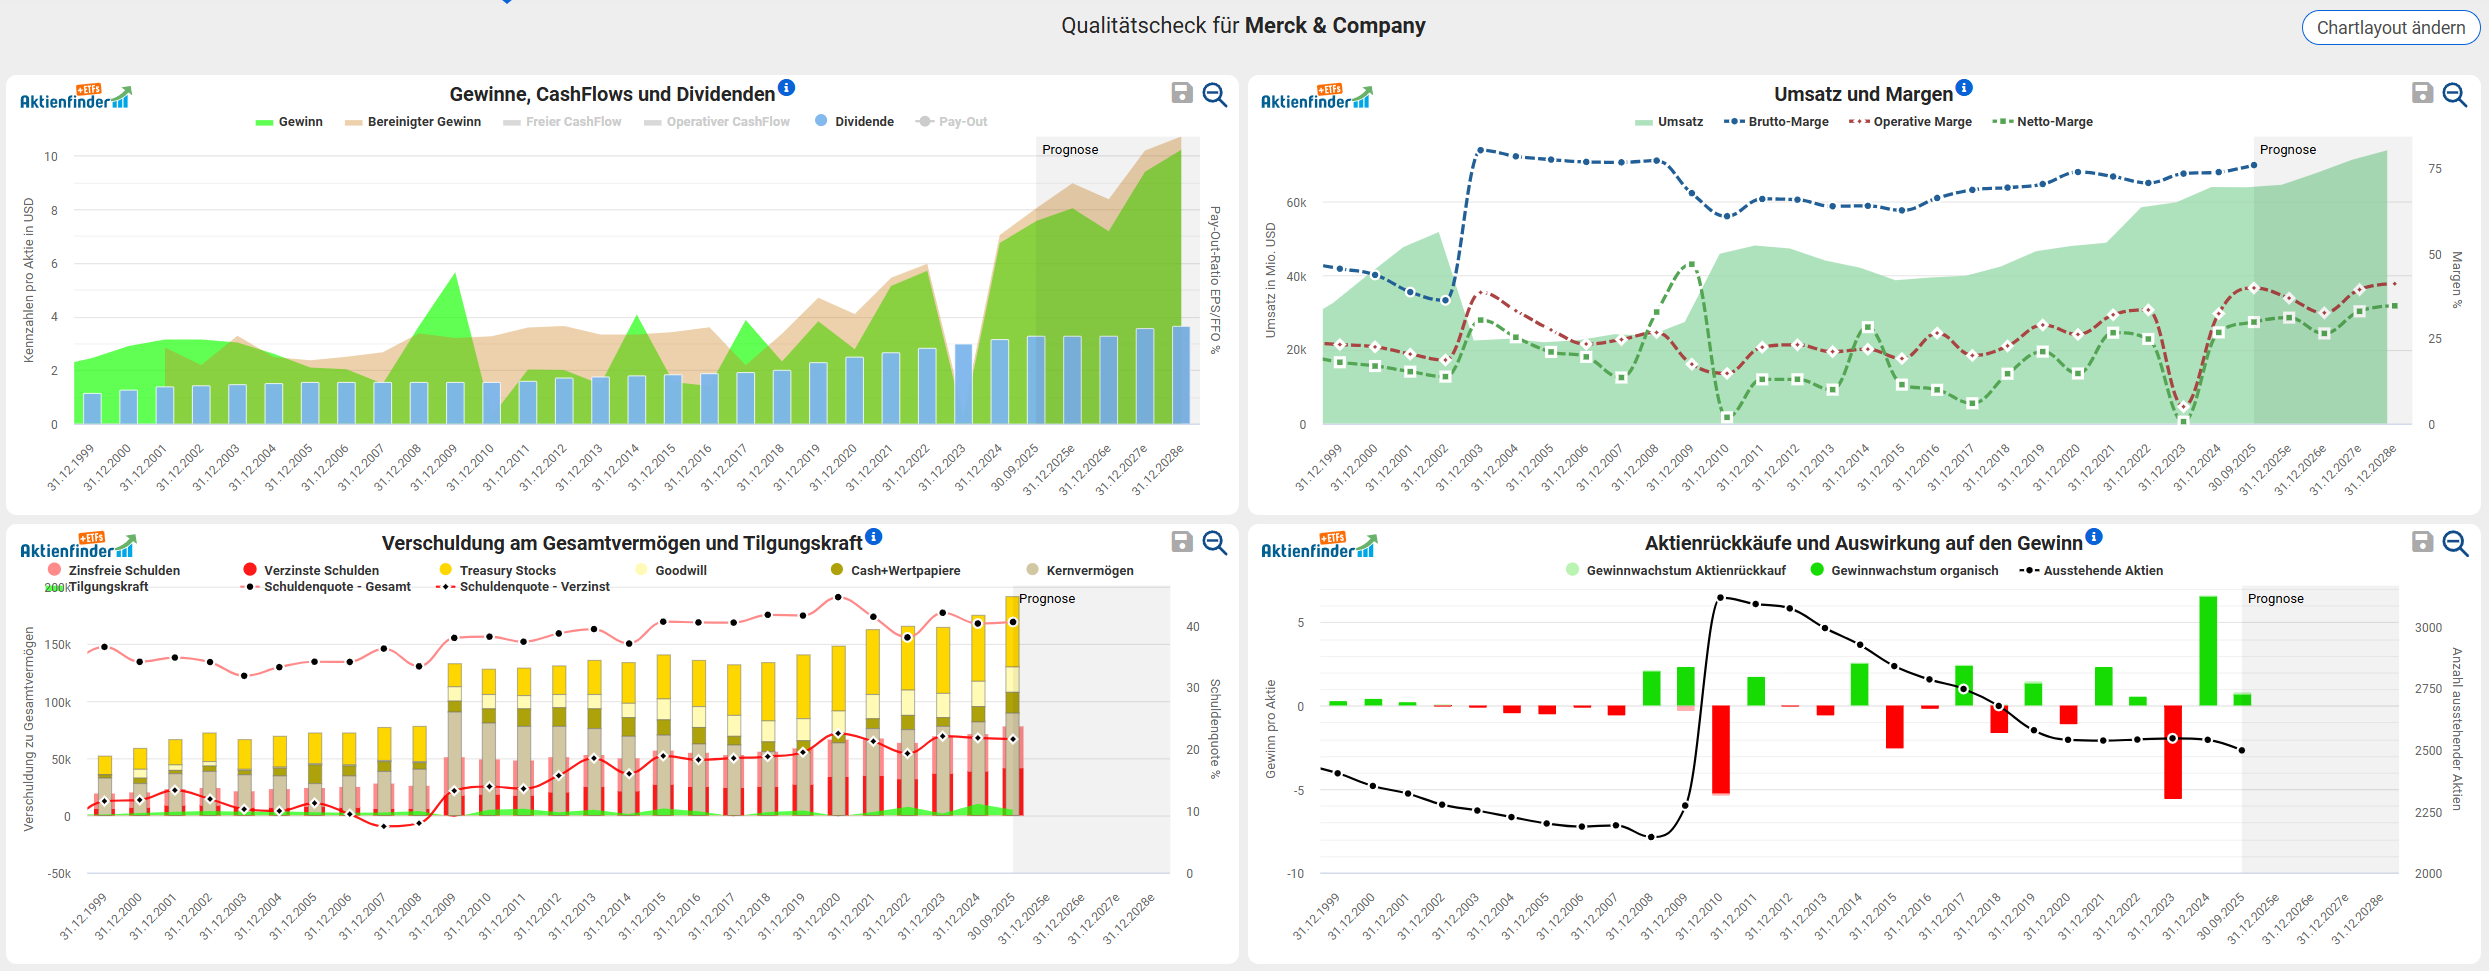Reset zoom on Umsatz und Margen chart
Screen dimensions: 2489x971
pos(2455,94)
